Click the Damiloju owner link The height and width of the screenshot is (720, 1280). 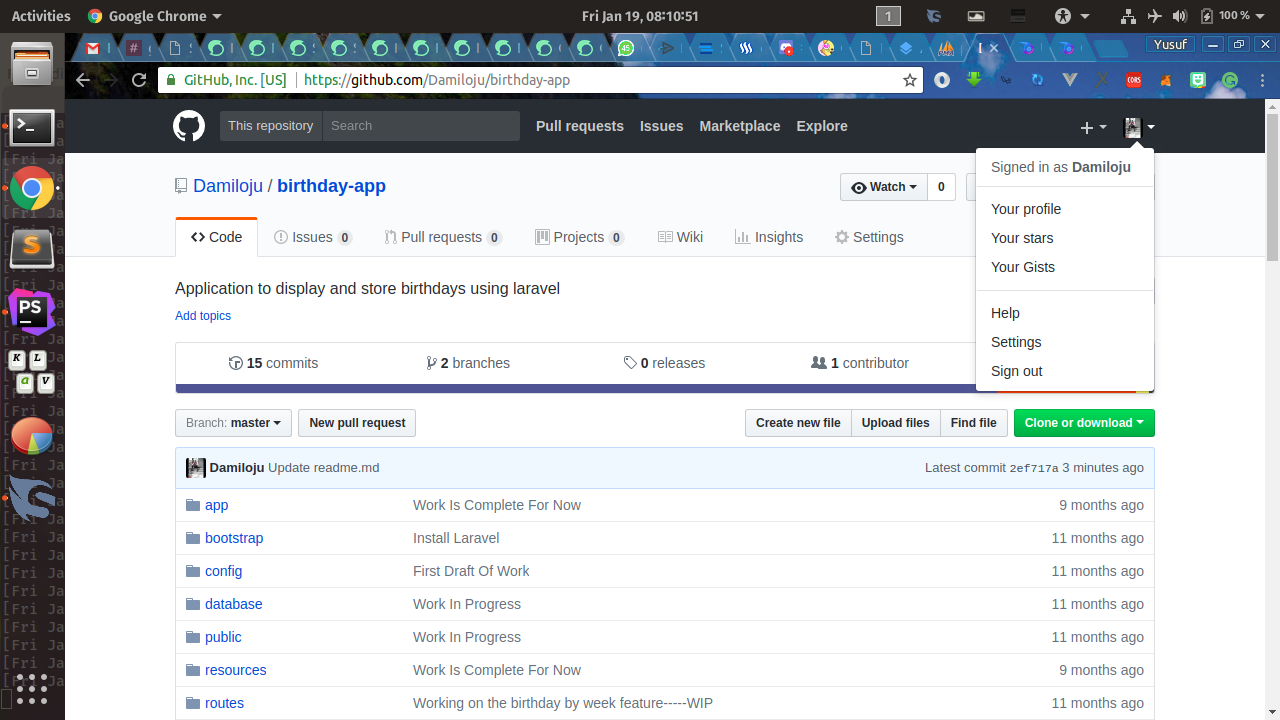pos(228,186)
